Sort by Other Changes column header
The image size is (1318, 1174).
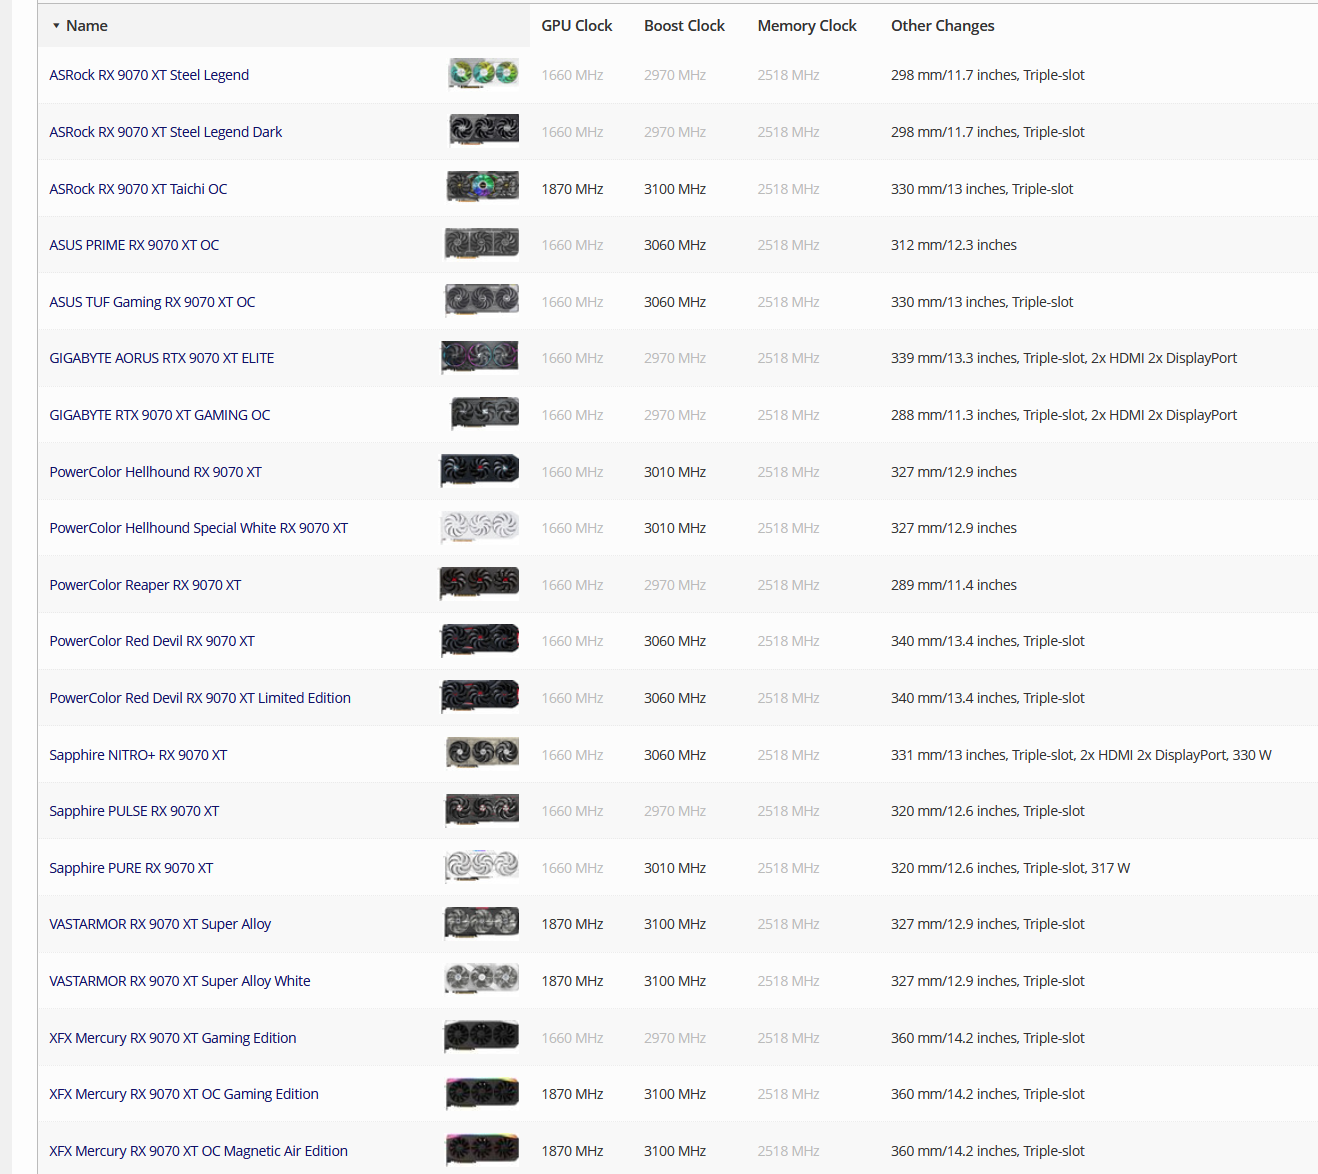click(x=943, y=26)
